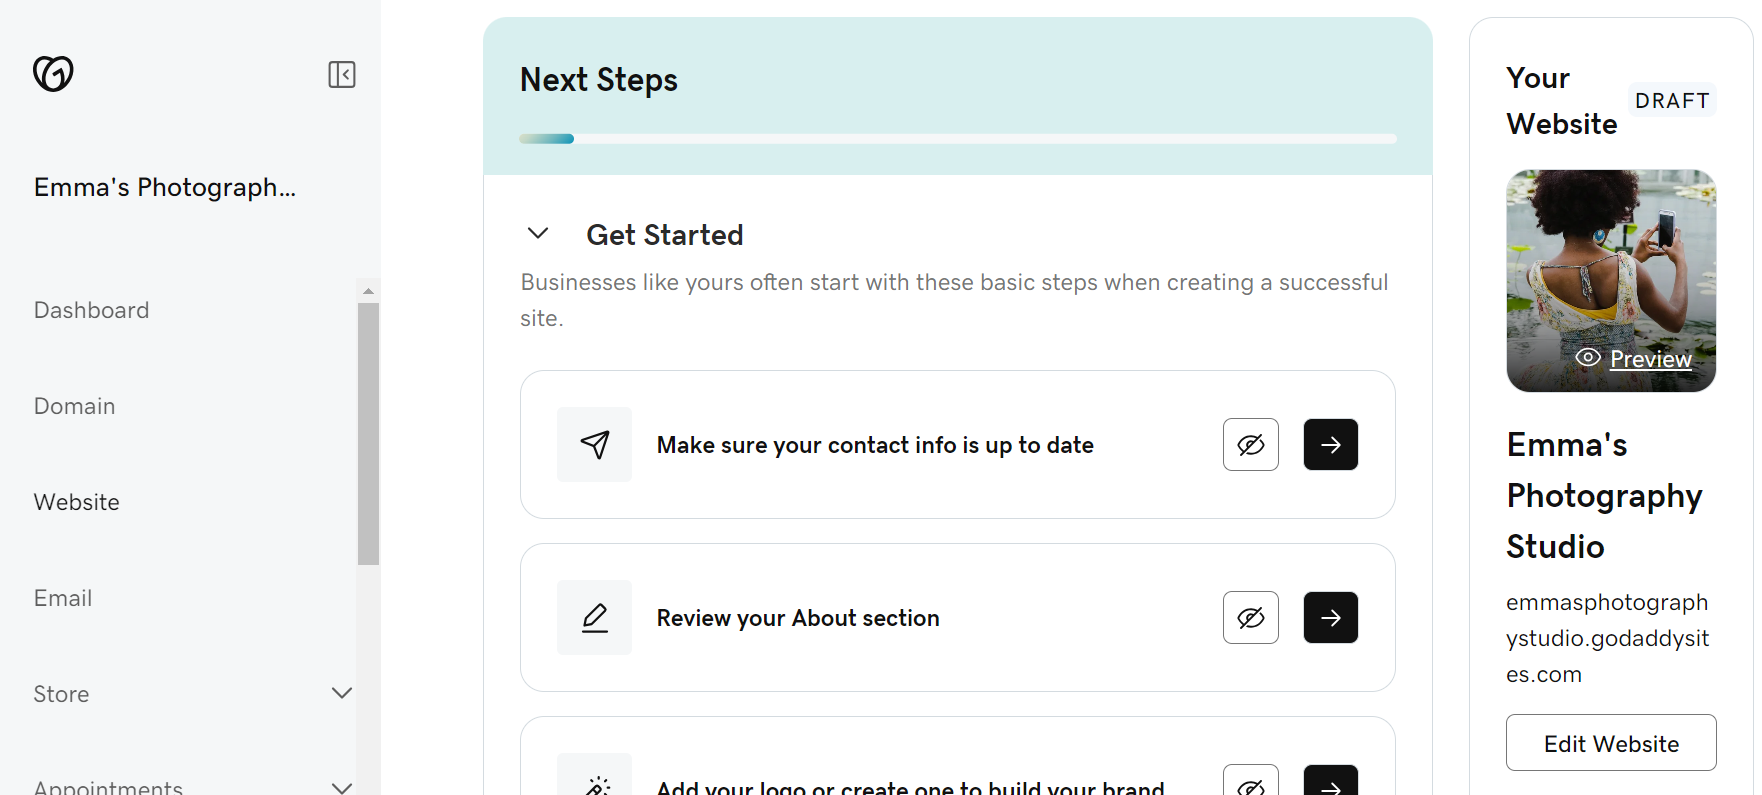Open the site Preview link
The height and width of the screenshot is (795, 1762).
pos(1650,358)
